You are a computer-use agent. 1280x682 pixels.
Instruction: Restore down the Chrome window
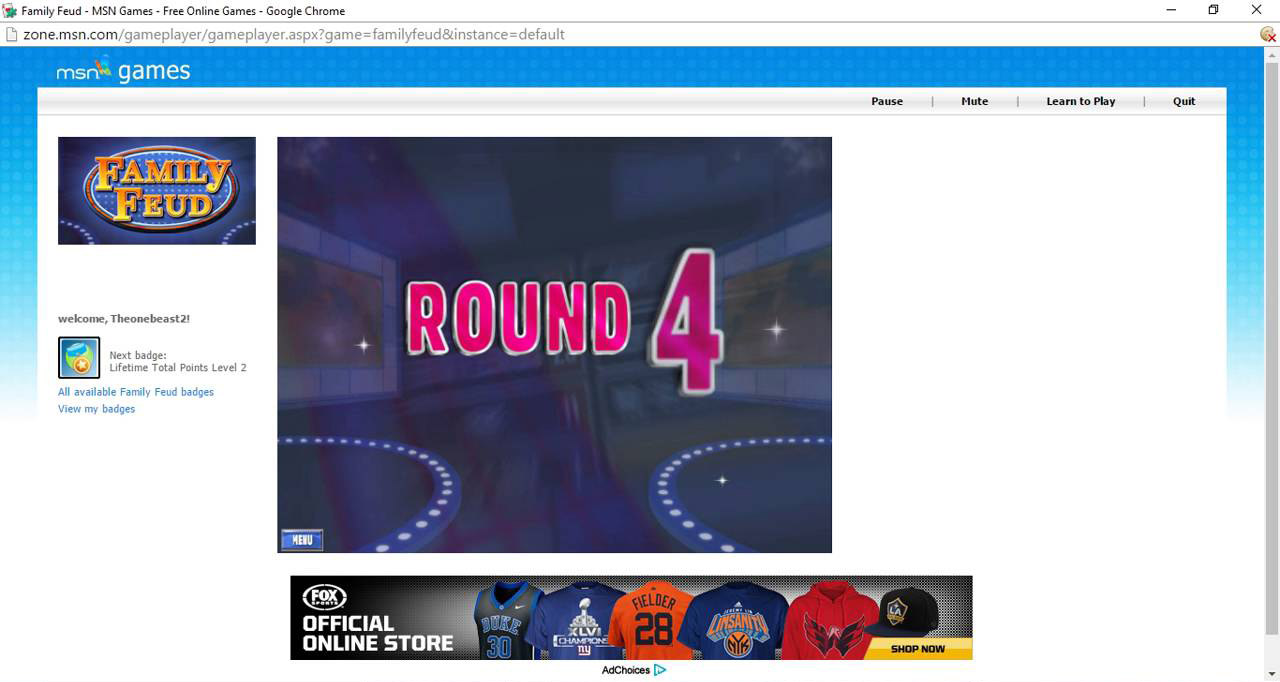click(x=1213, y=10)
